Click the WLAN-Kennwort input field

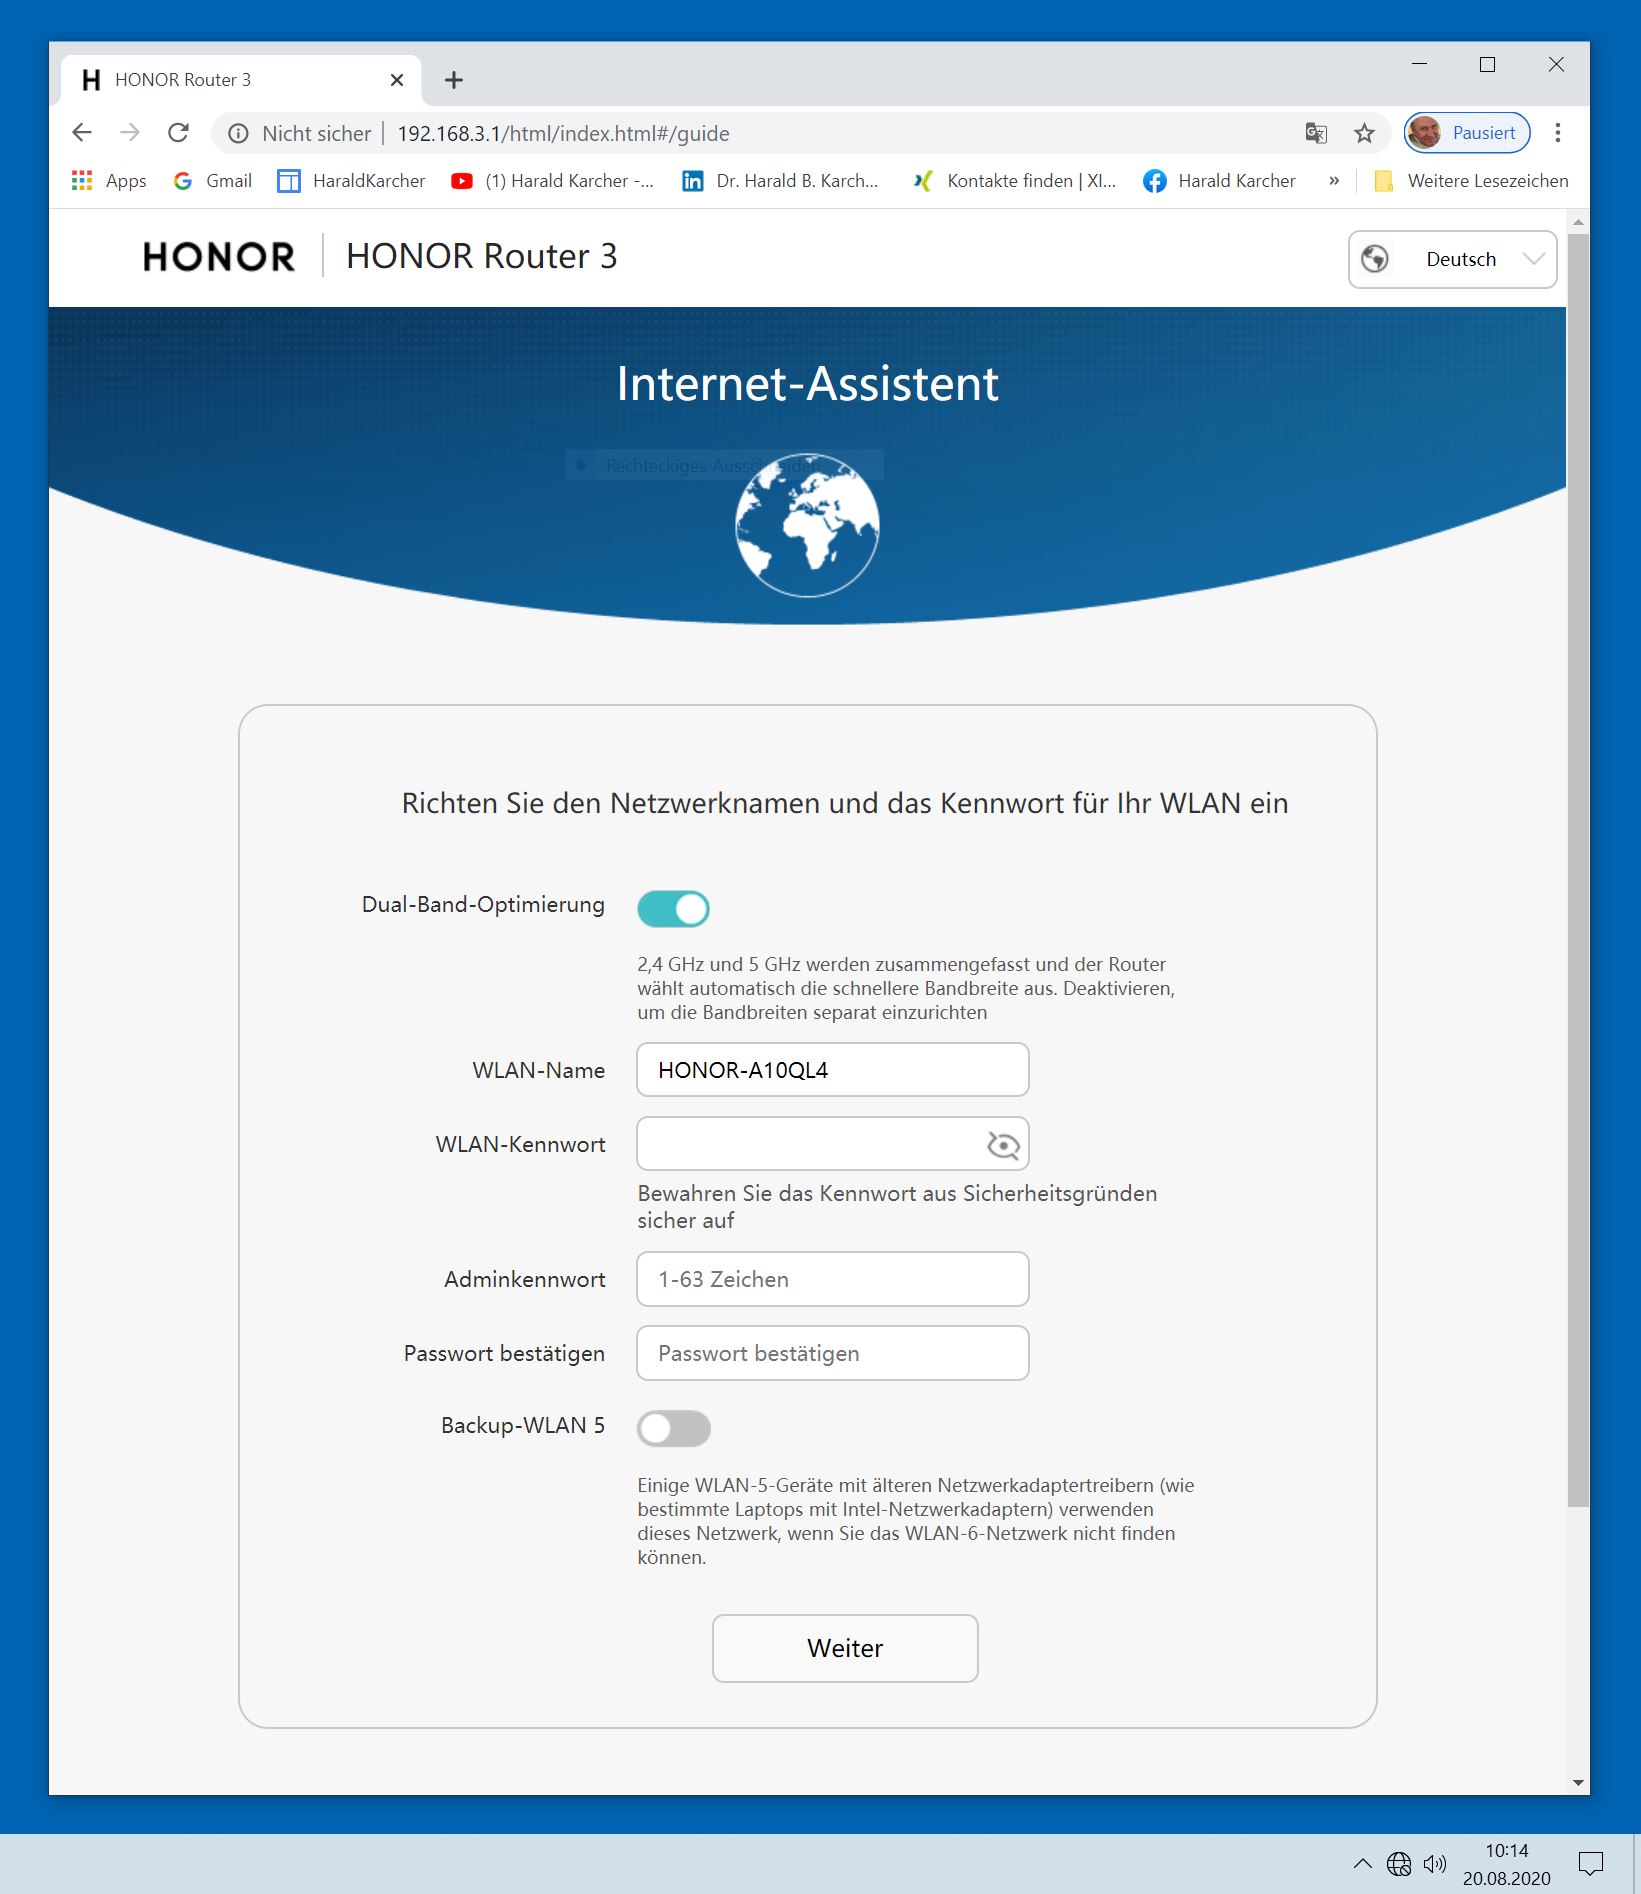833,1144
